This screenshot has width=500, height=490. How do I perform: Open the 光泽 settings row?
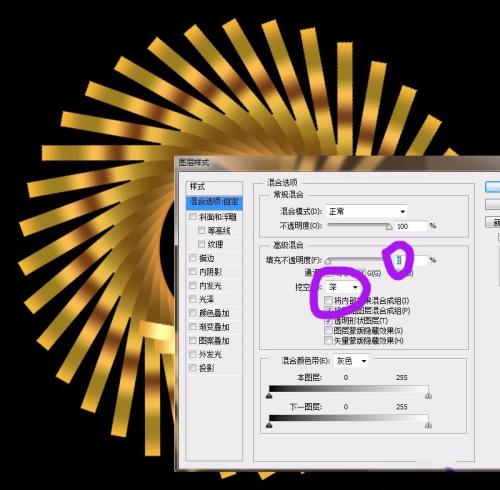pyautogui.click(x=214, y=299)
